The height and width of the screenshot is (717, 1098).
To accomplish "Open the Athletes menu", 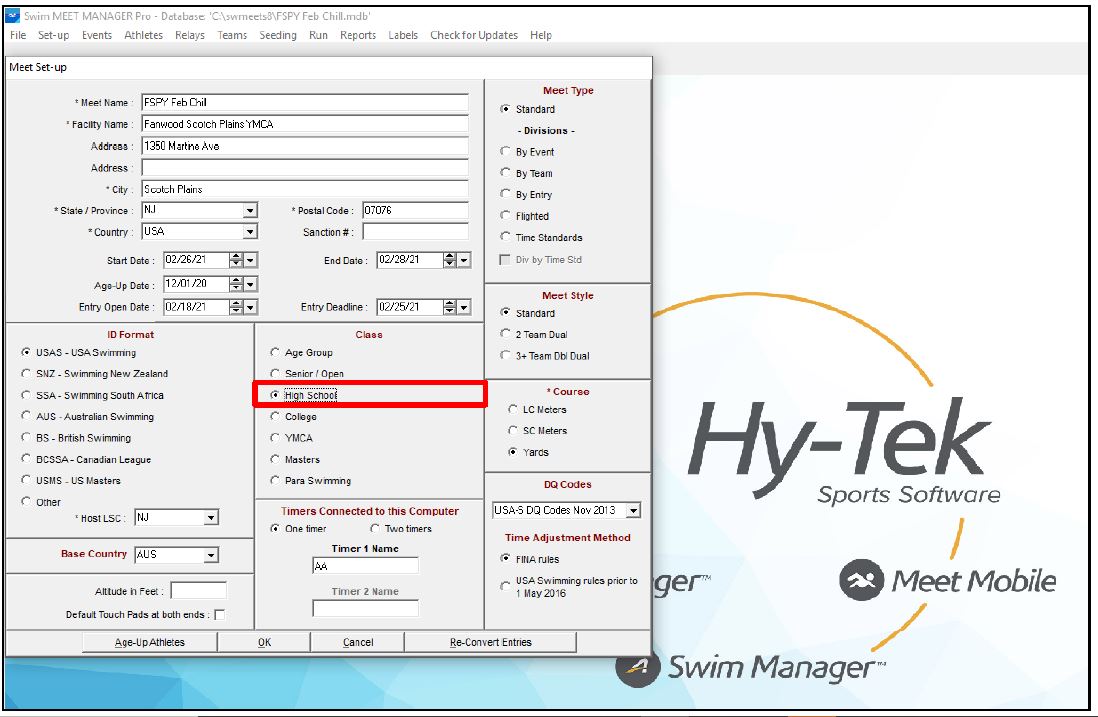I will tap(144, 35).
